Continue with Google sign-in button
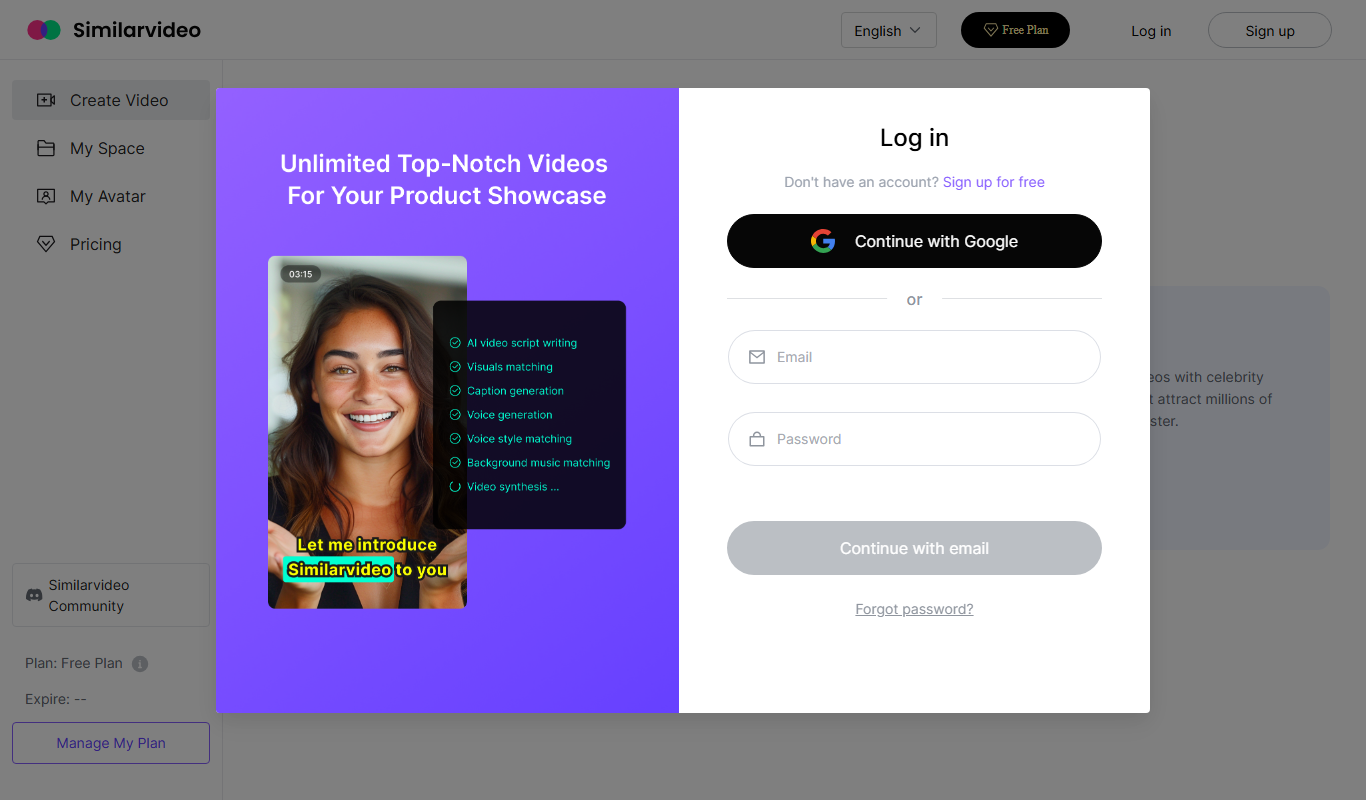Viewport: 1366px width, 800px height. click(x=914, y=241)
